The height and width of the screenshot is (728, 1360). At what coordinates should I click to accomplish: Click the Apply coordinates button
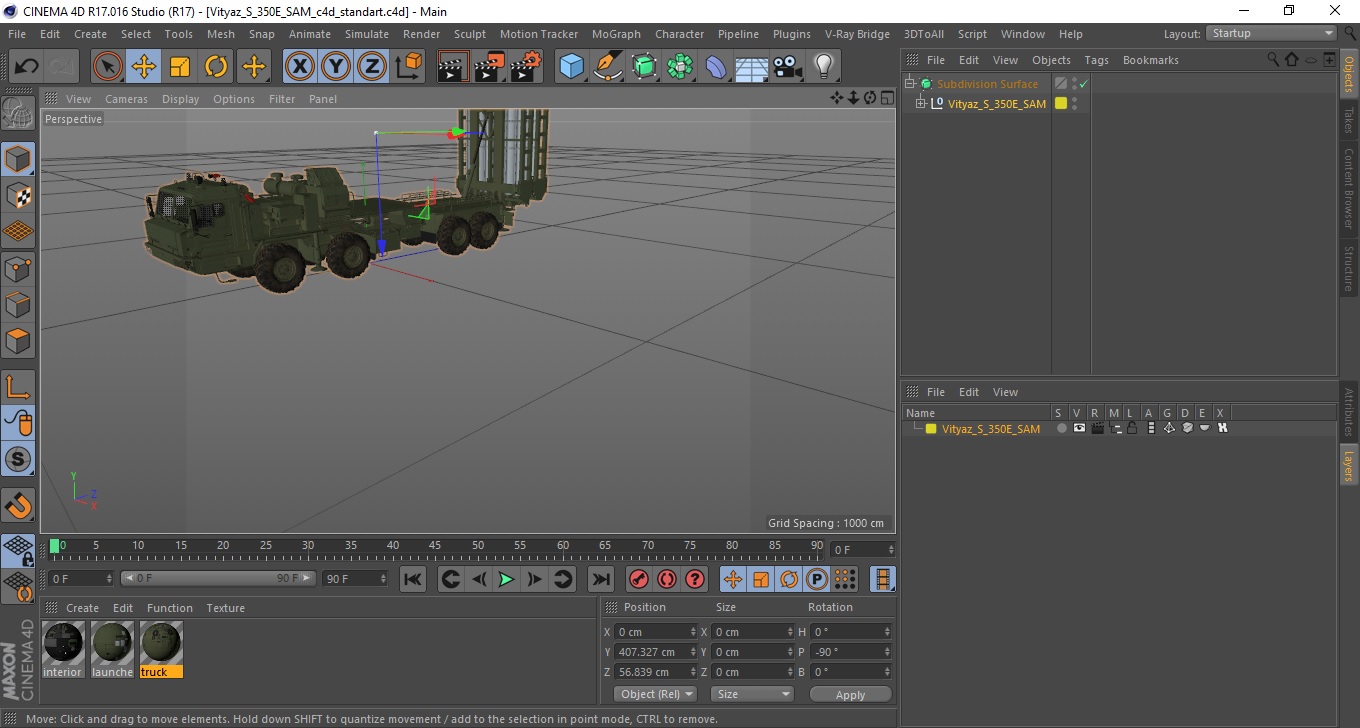(x=850, y=694)
